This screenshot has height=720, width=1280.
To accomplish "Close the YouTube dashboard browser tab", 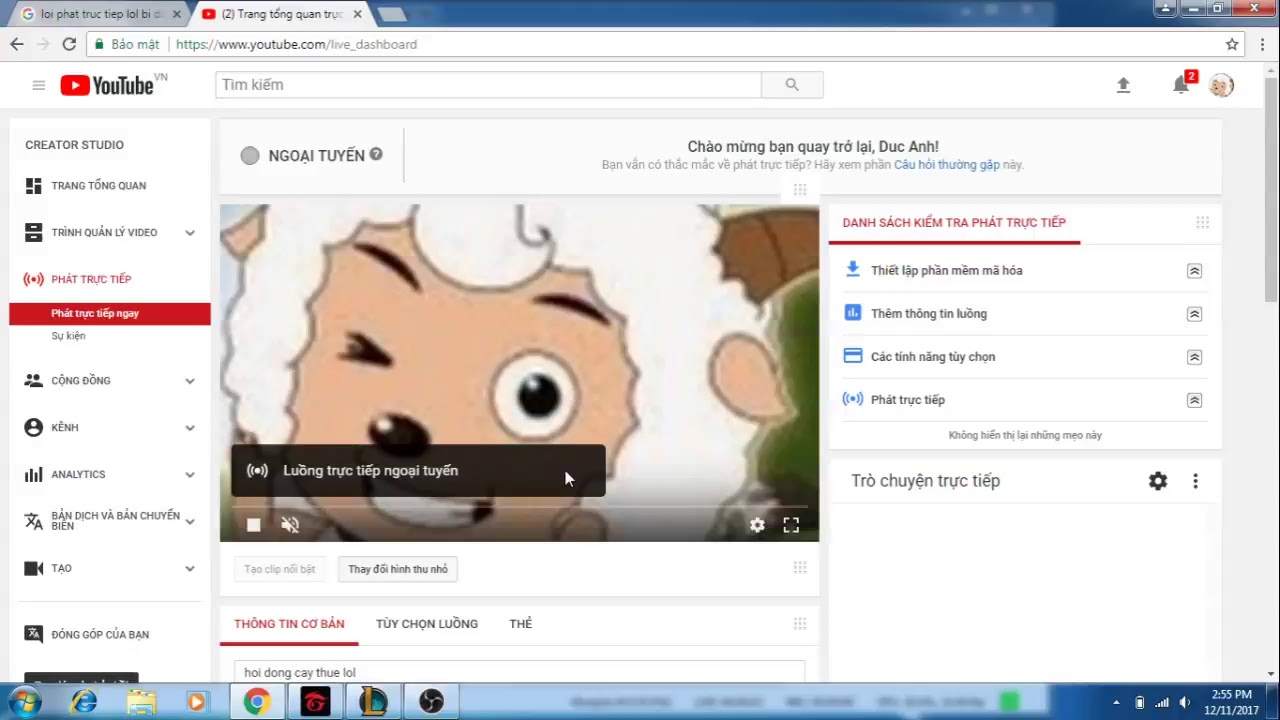I will [357, 14].
